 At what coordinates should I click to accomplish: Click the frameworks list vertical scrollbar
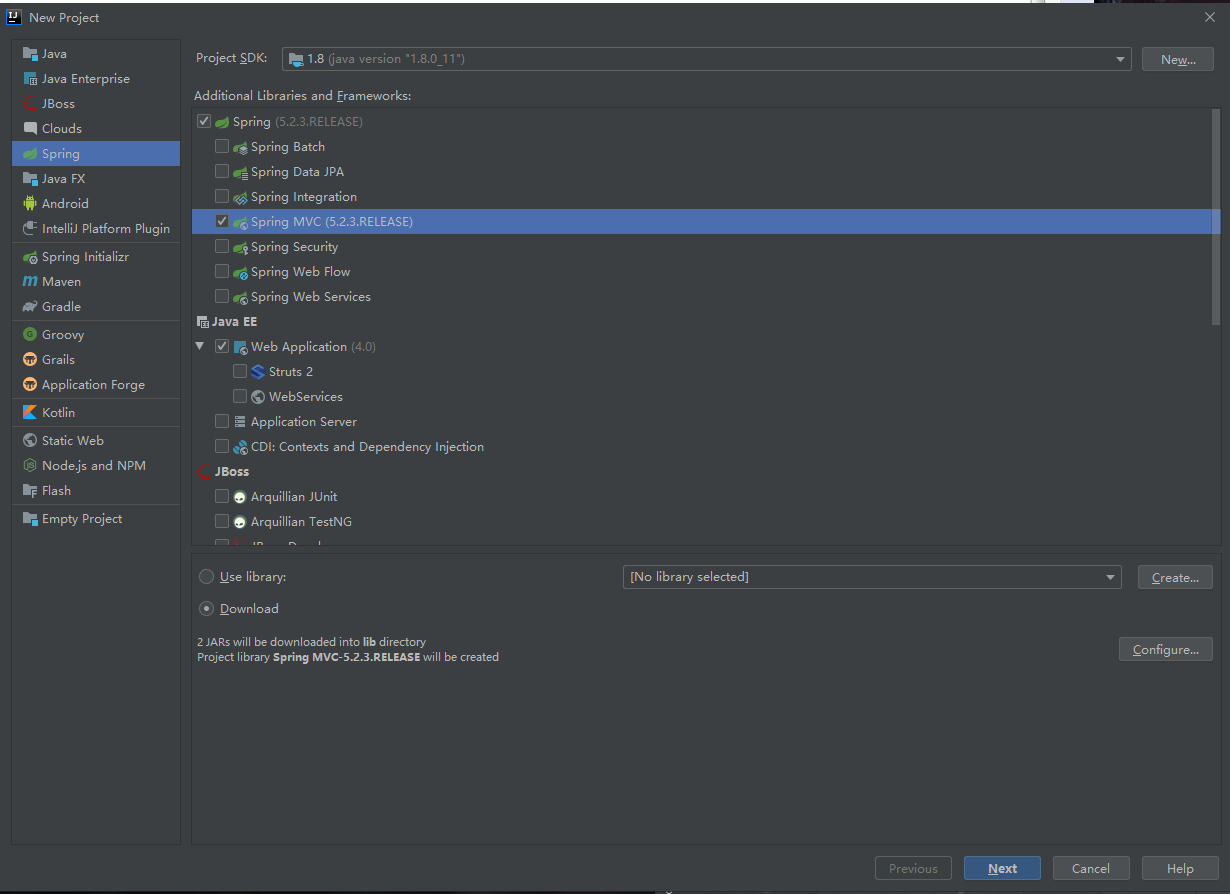point(1215,217)
